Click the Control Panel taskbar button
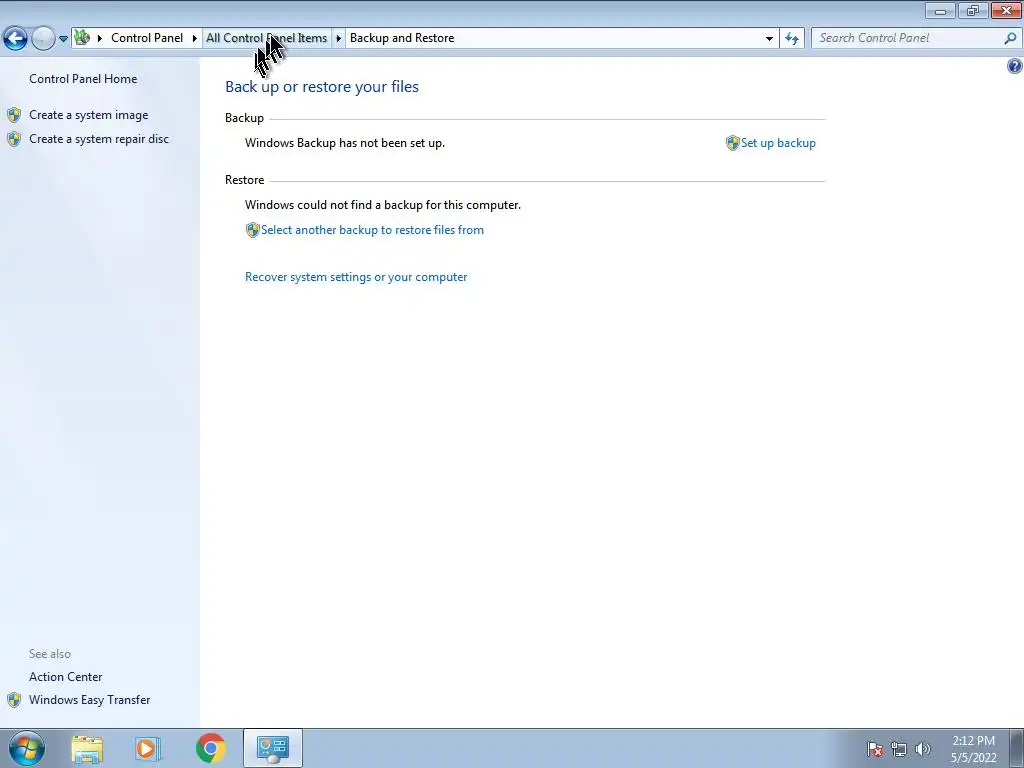This screenshot has width=1024, height=768. (x=272, y=748)
